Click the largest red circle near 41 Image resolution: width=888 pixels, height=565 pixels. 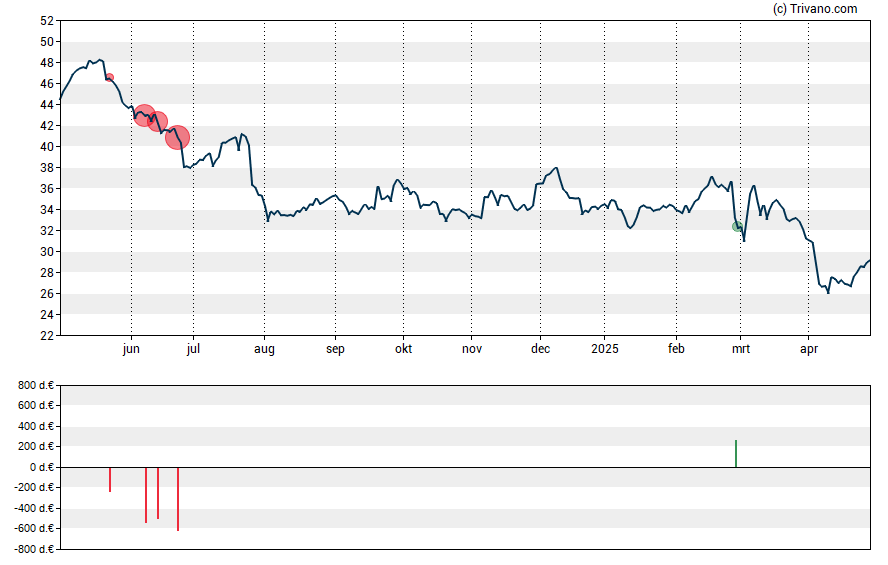pyautogui.click(x=177, y=137)
